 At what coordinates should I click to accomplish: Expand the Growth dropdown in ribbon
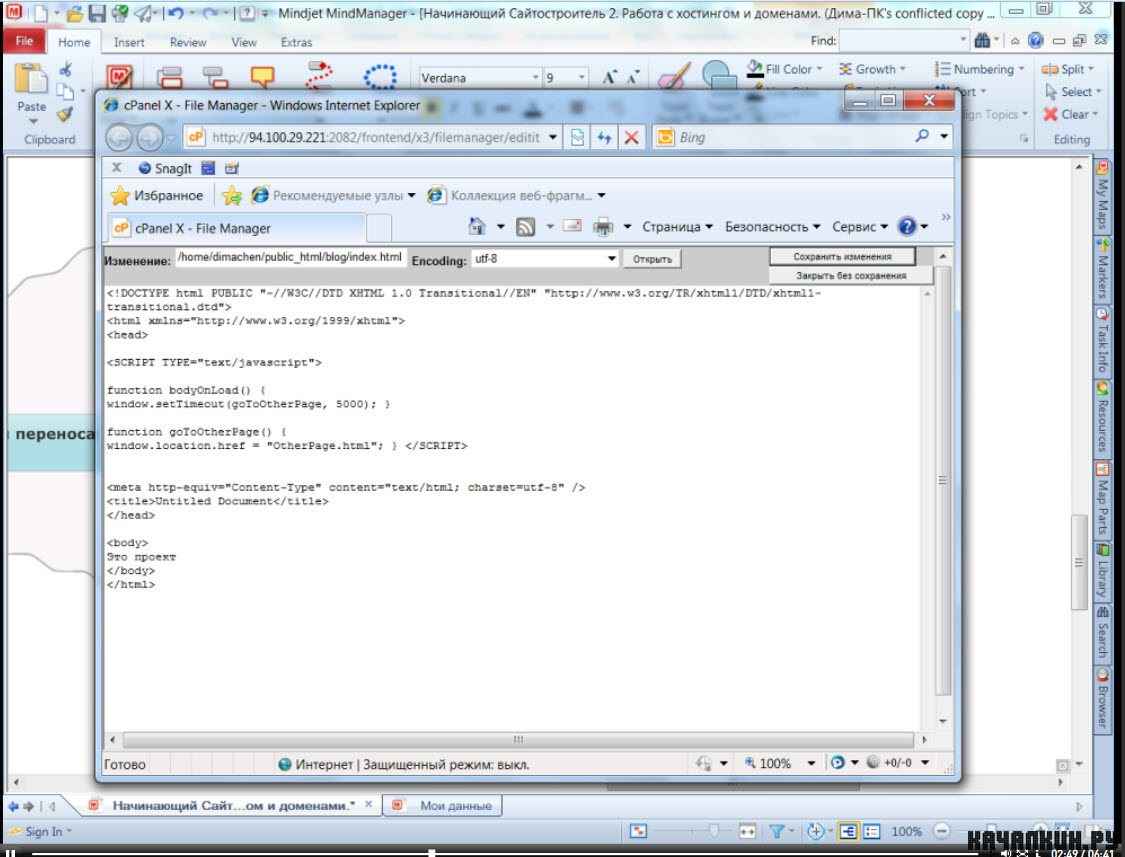(903, 70)
